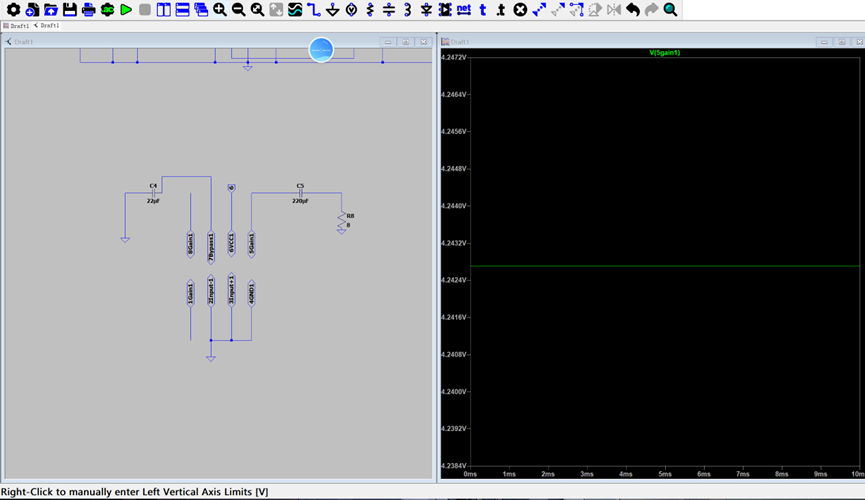Click the Print icon
This screenshot has width=865, height=500.
(x=89, y=9)
